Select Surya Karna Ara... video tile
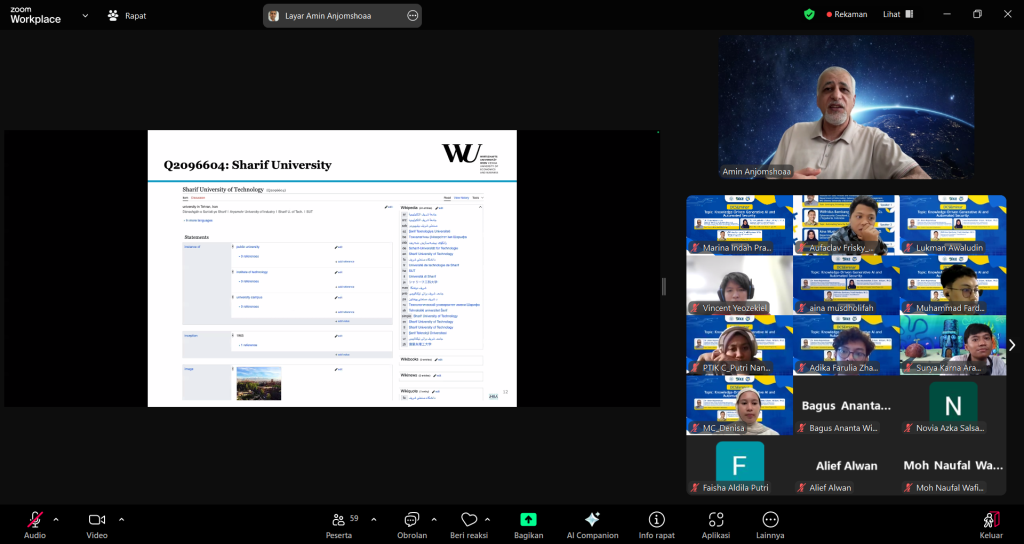The height and width of the screenshot is (544, 1024). [x=953, y=345]
